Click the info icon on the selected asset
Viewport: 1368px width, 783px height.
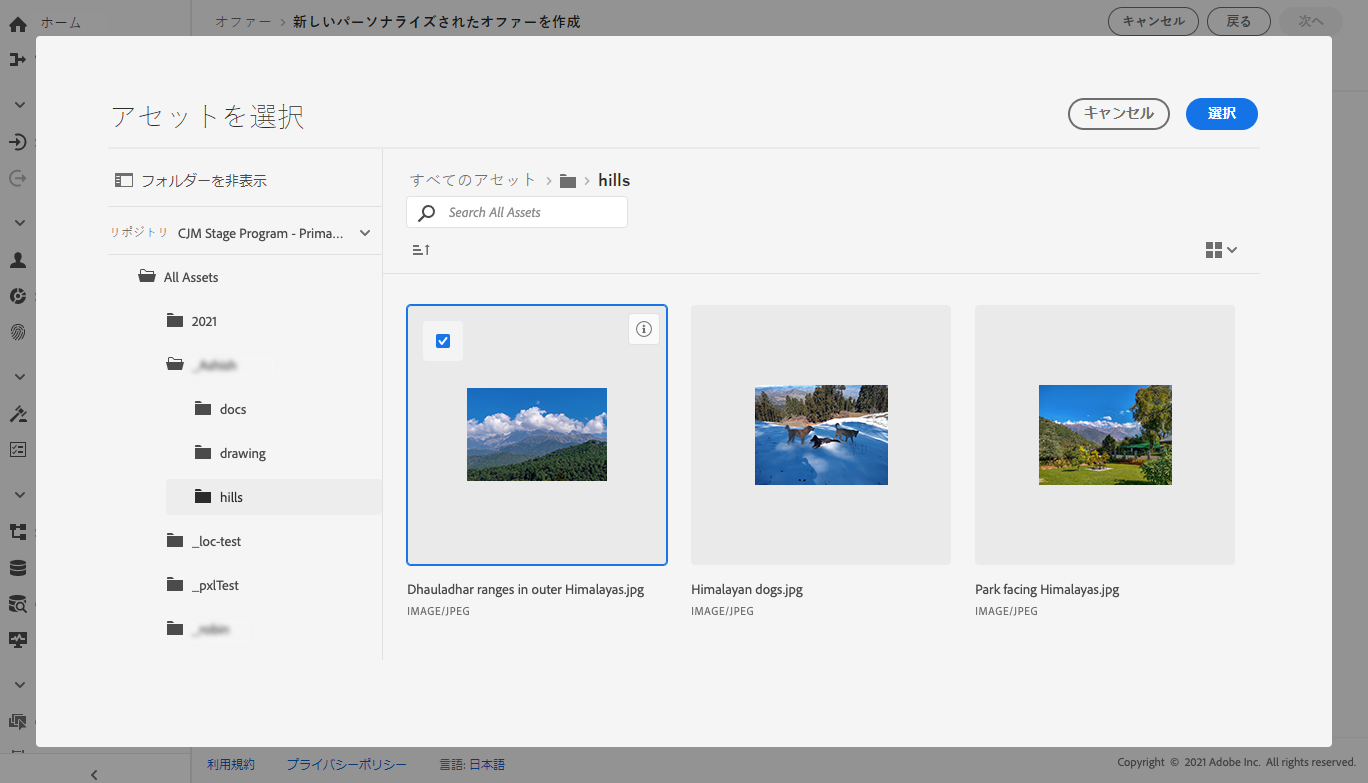(x=644, y=329)
